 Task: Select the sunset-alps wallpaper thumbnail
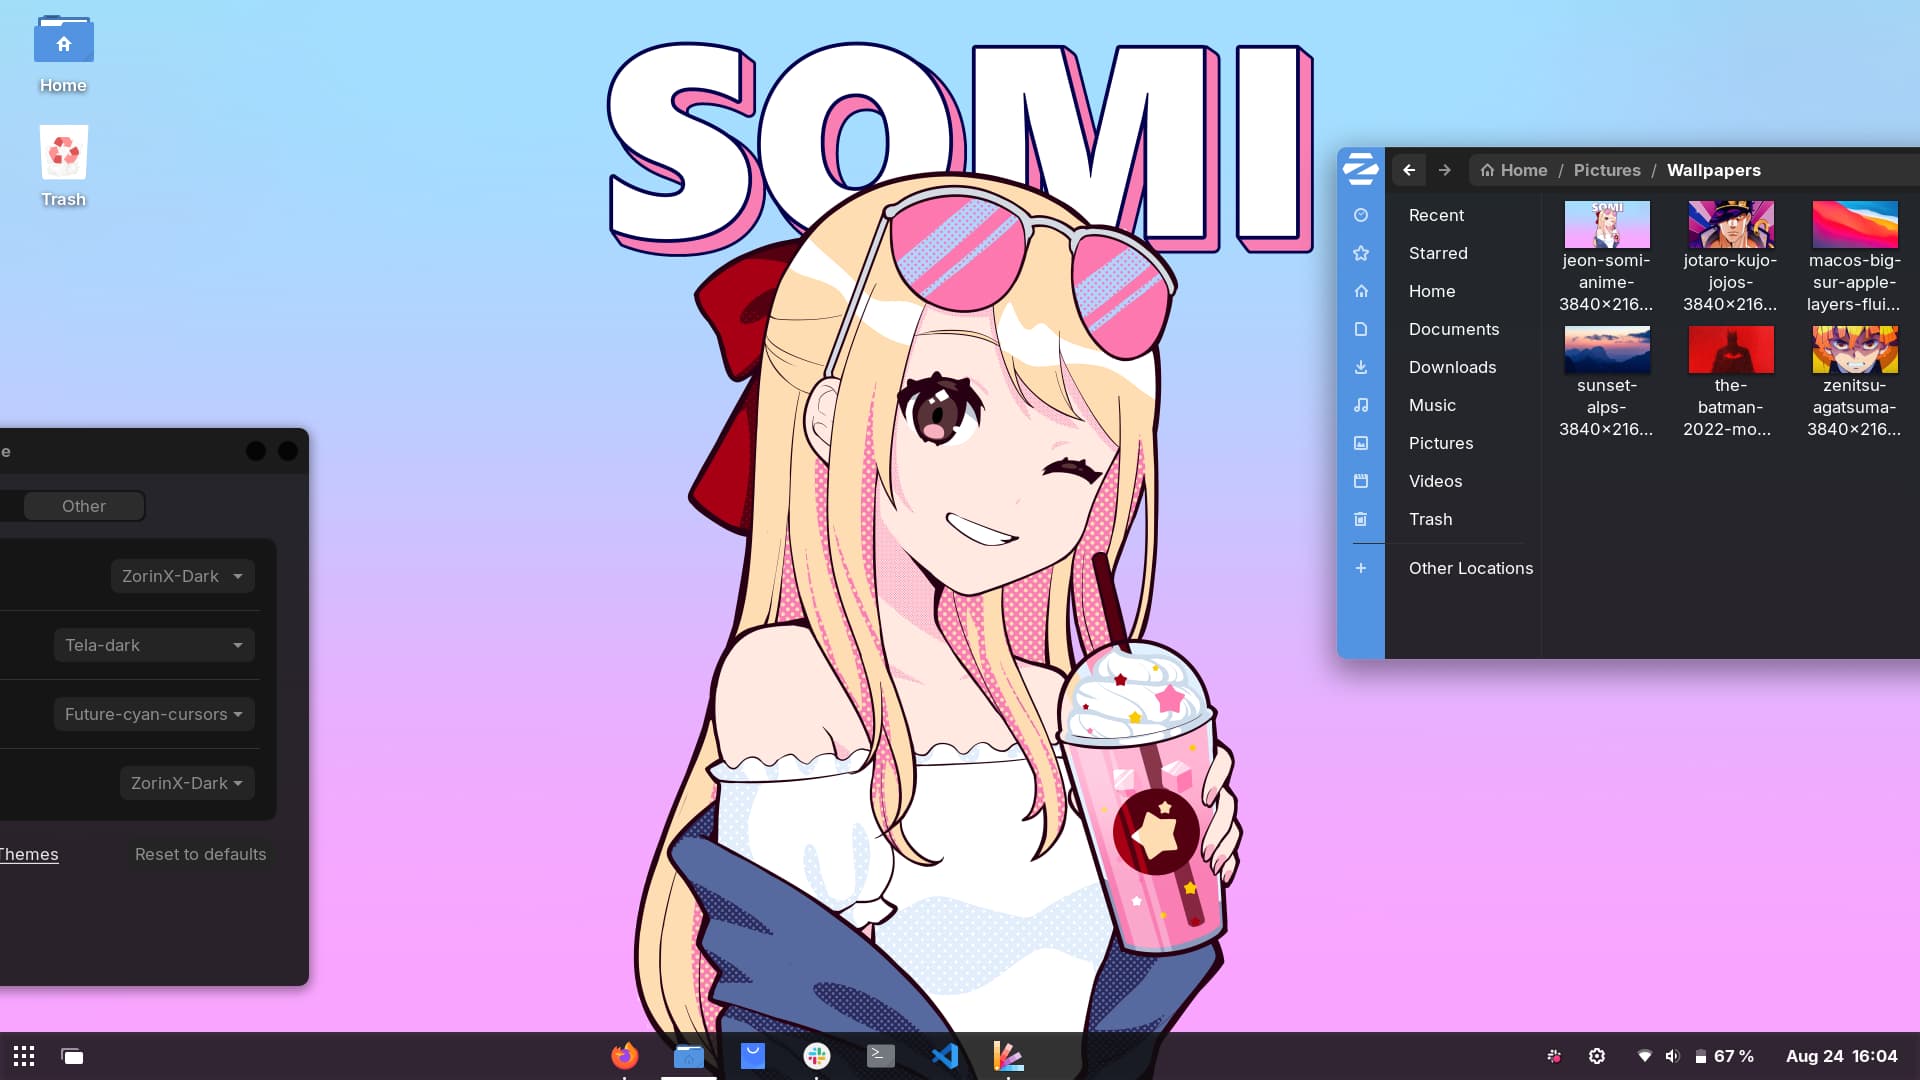click(1607, 349)
